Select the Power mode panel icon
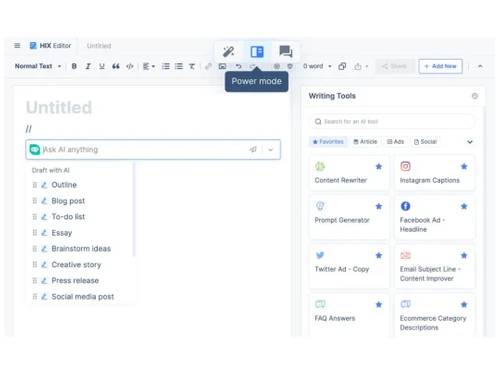Screen dimensions: 500x375 pos(257,52)
